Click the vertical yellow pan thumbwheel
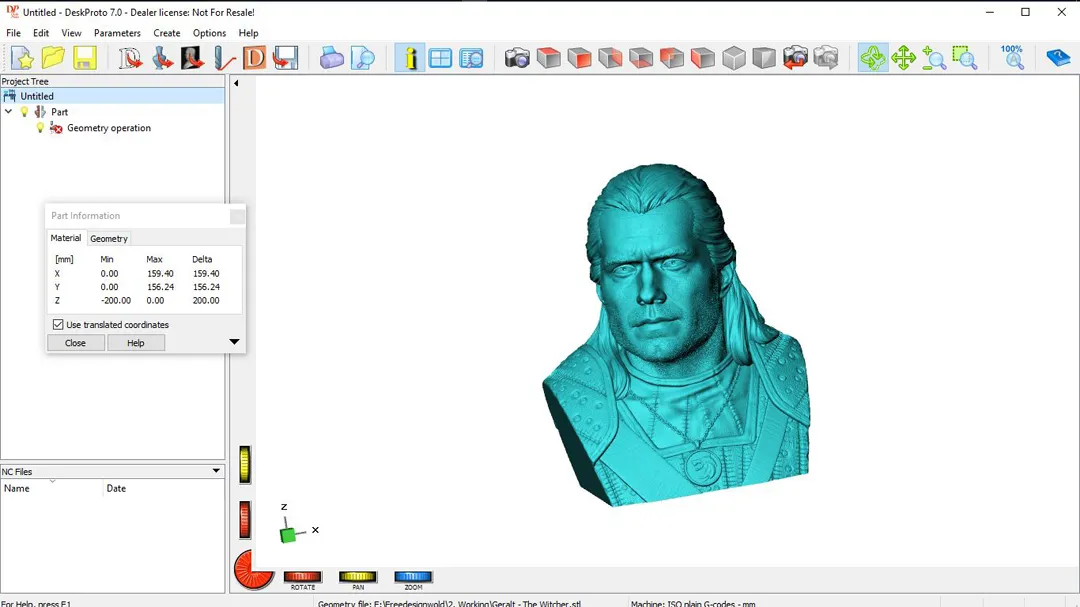This screenshot has height=607, width=1080. [245, 464]
